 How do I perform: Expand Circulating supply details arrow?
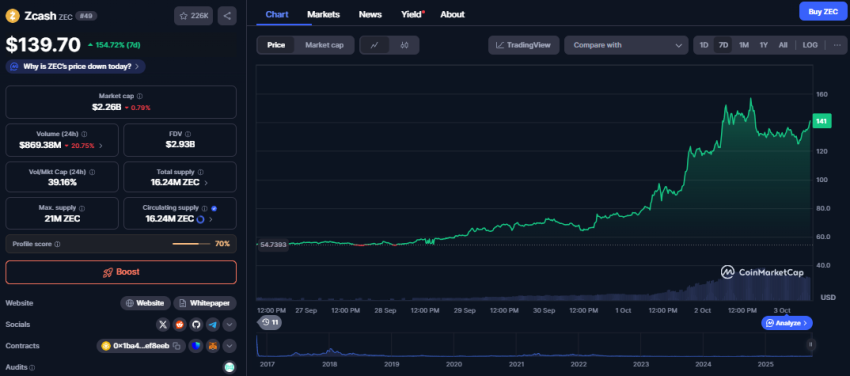pos(210,219)
